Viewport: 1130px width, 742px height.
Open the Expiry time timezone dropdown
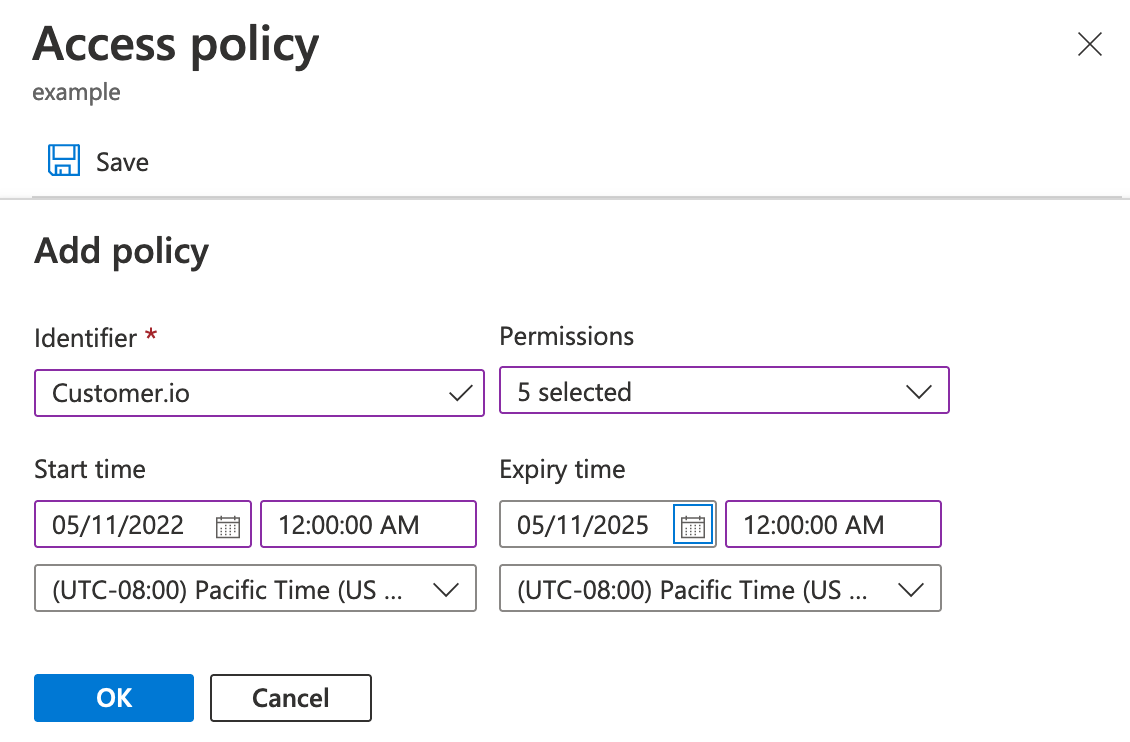pos(720,589)
